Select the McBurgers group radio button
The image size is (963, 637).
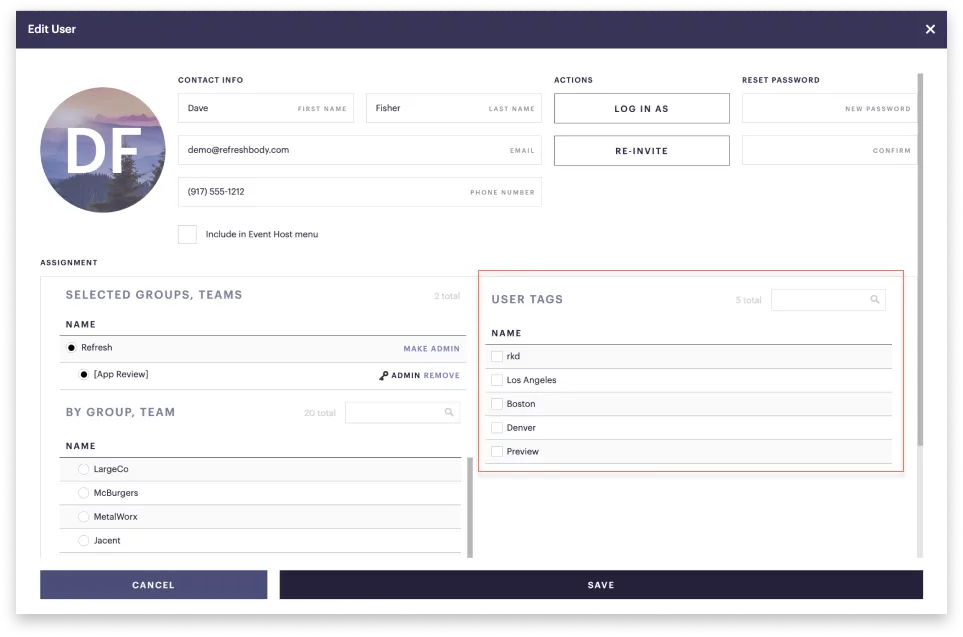pyautogui.click(x=84, y=493)
